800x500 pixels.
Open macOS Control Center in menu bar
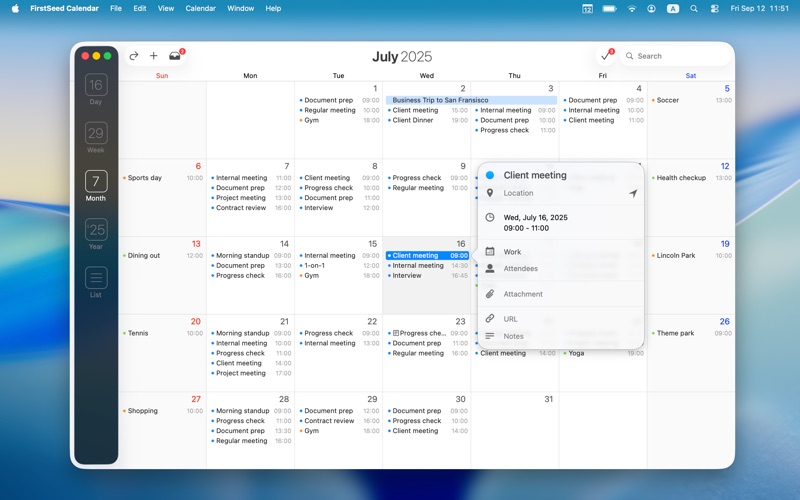714,8
